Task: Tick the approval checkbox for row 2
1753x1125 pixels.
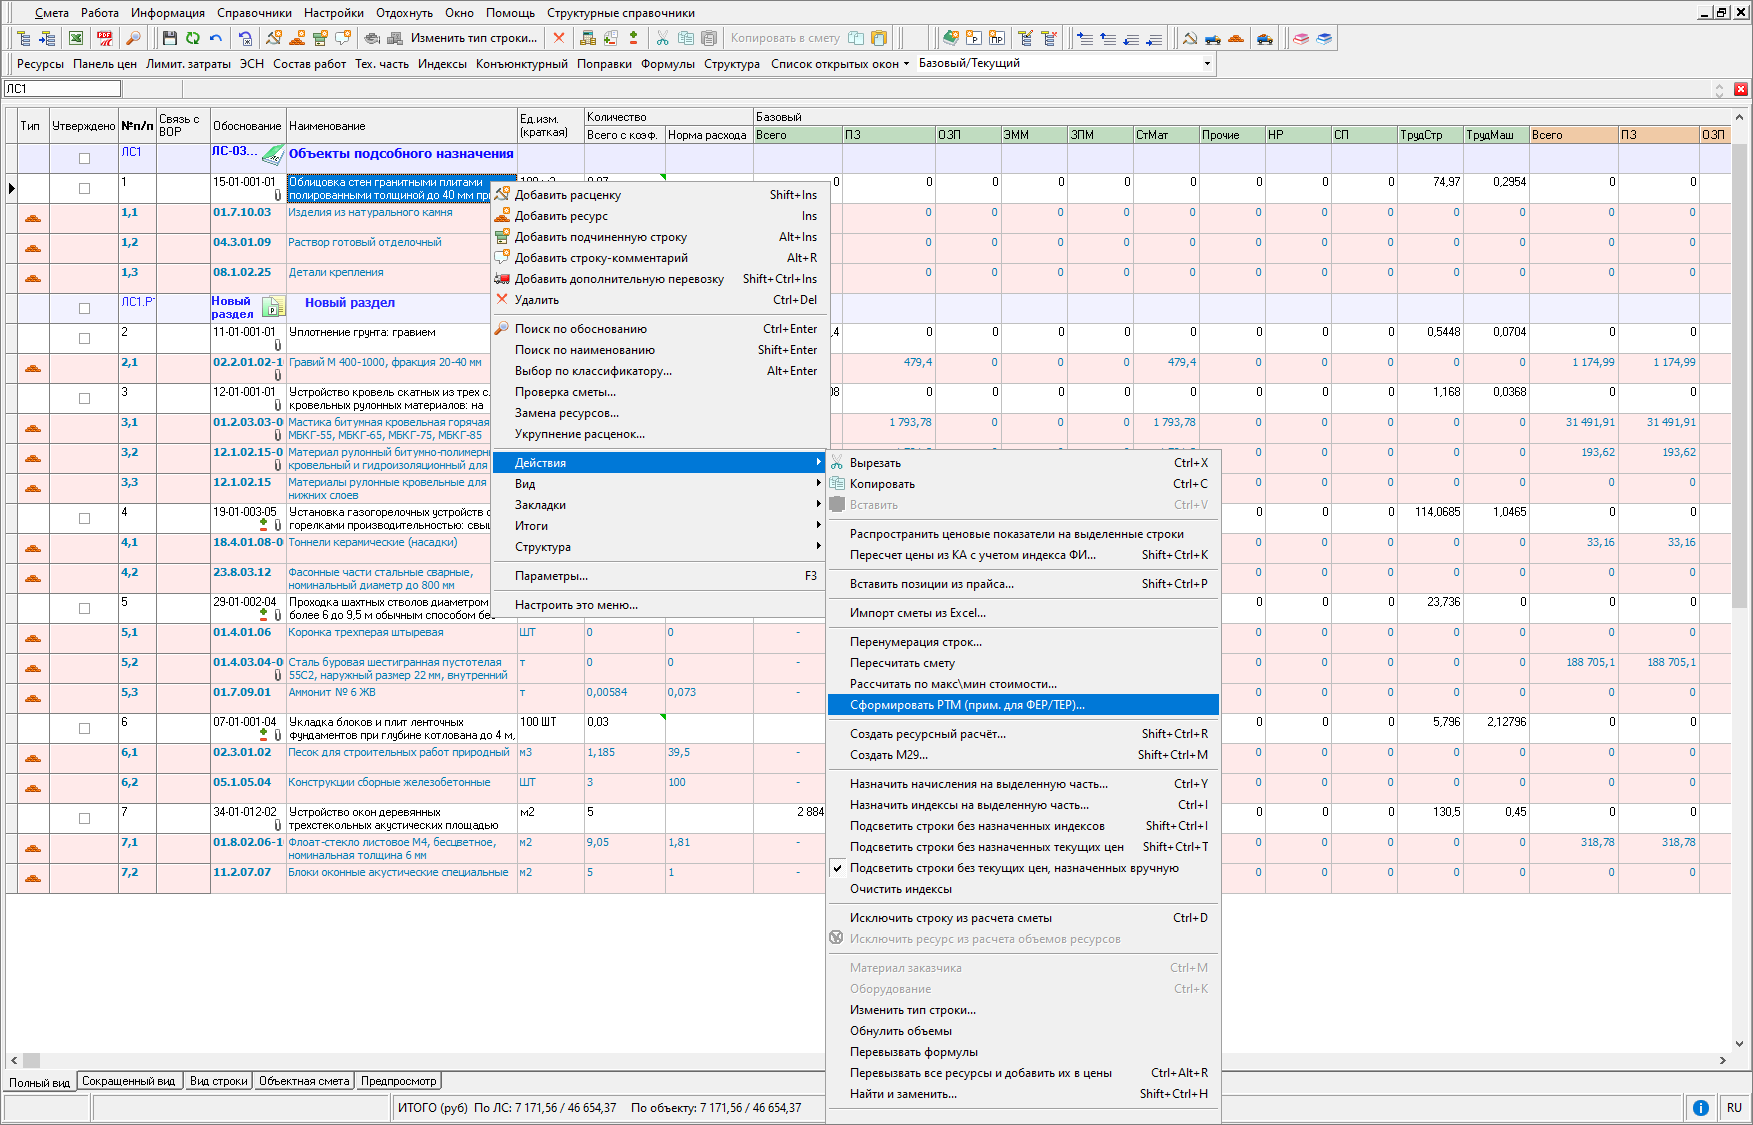Action: (84, 338)
